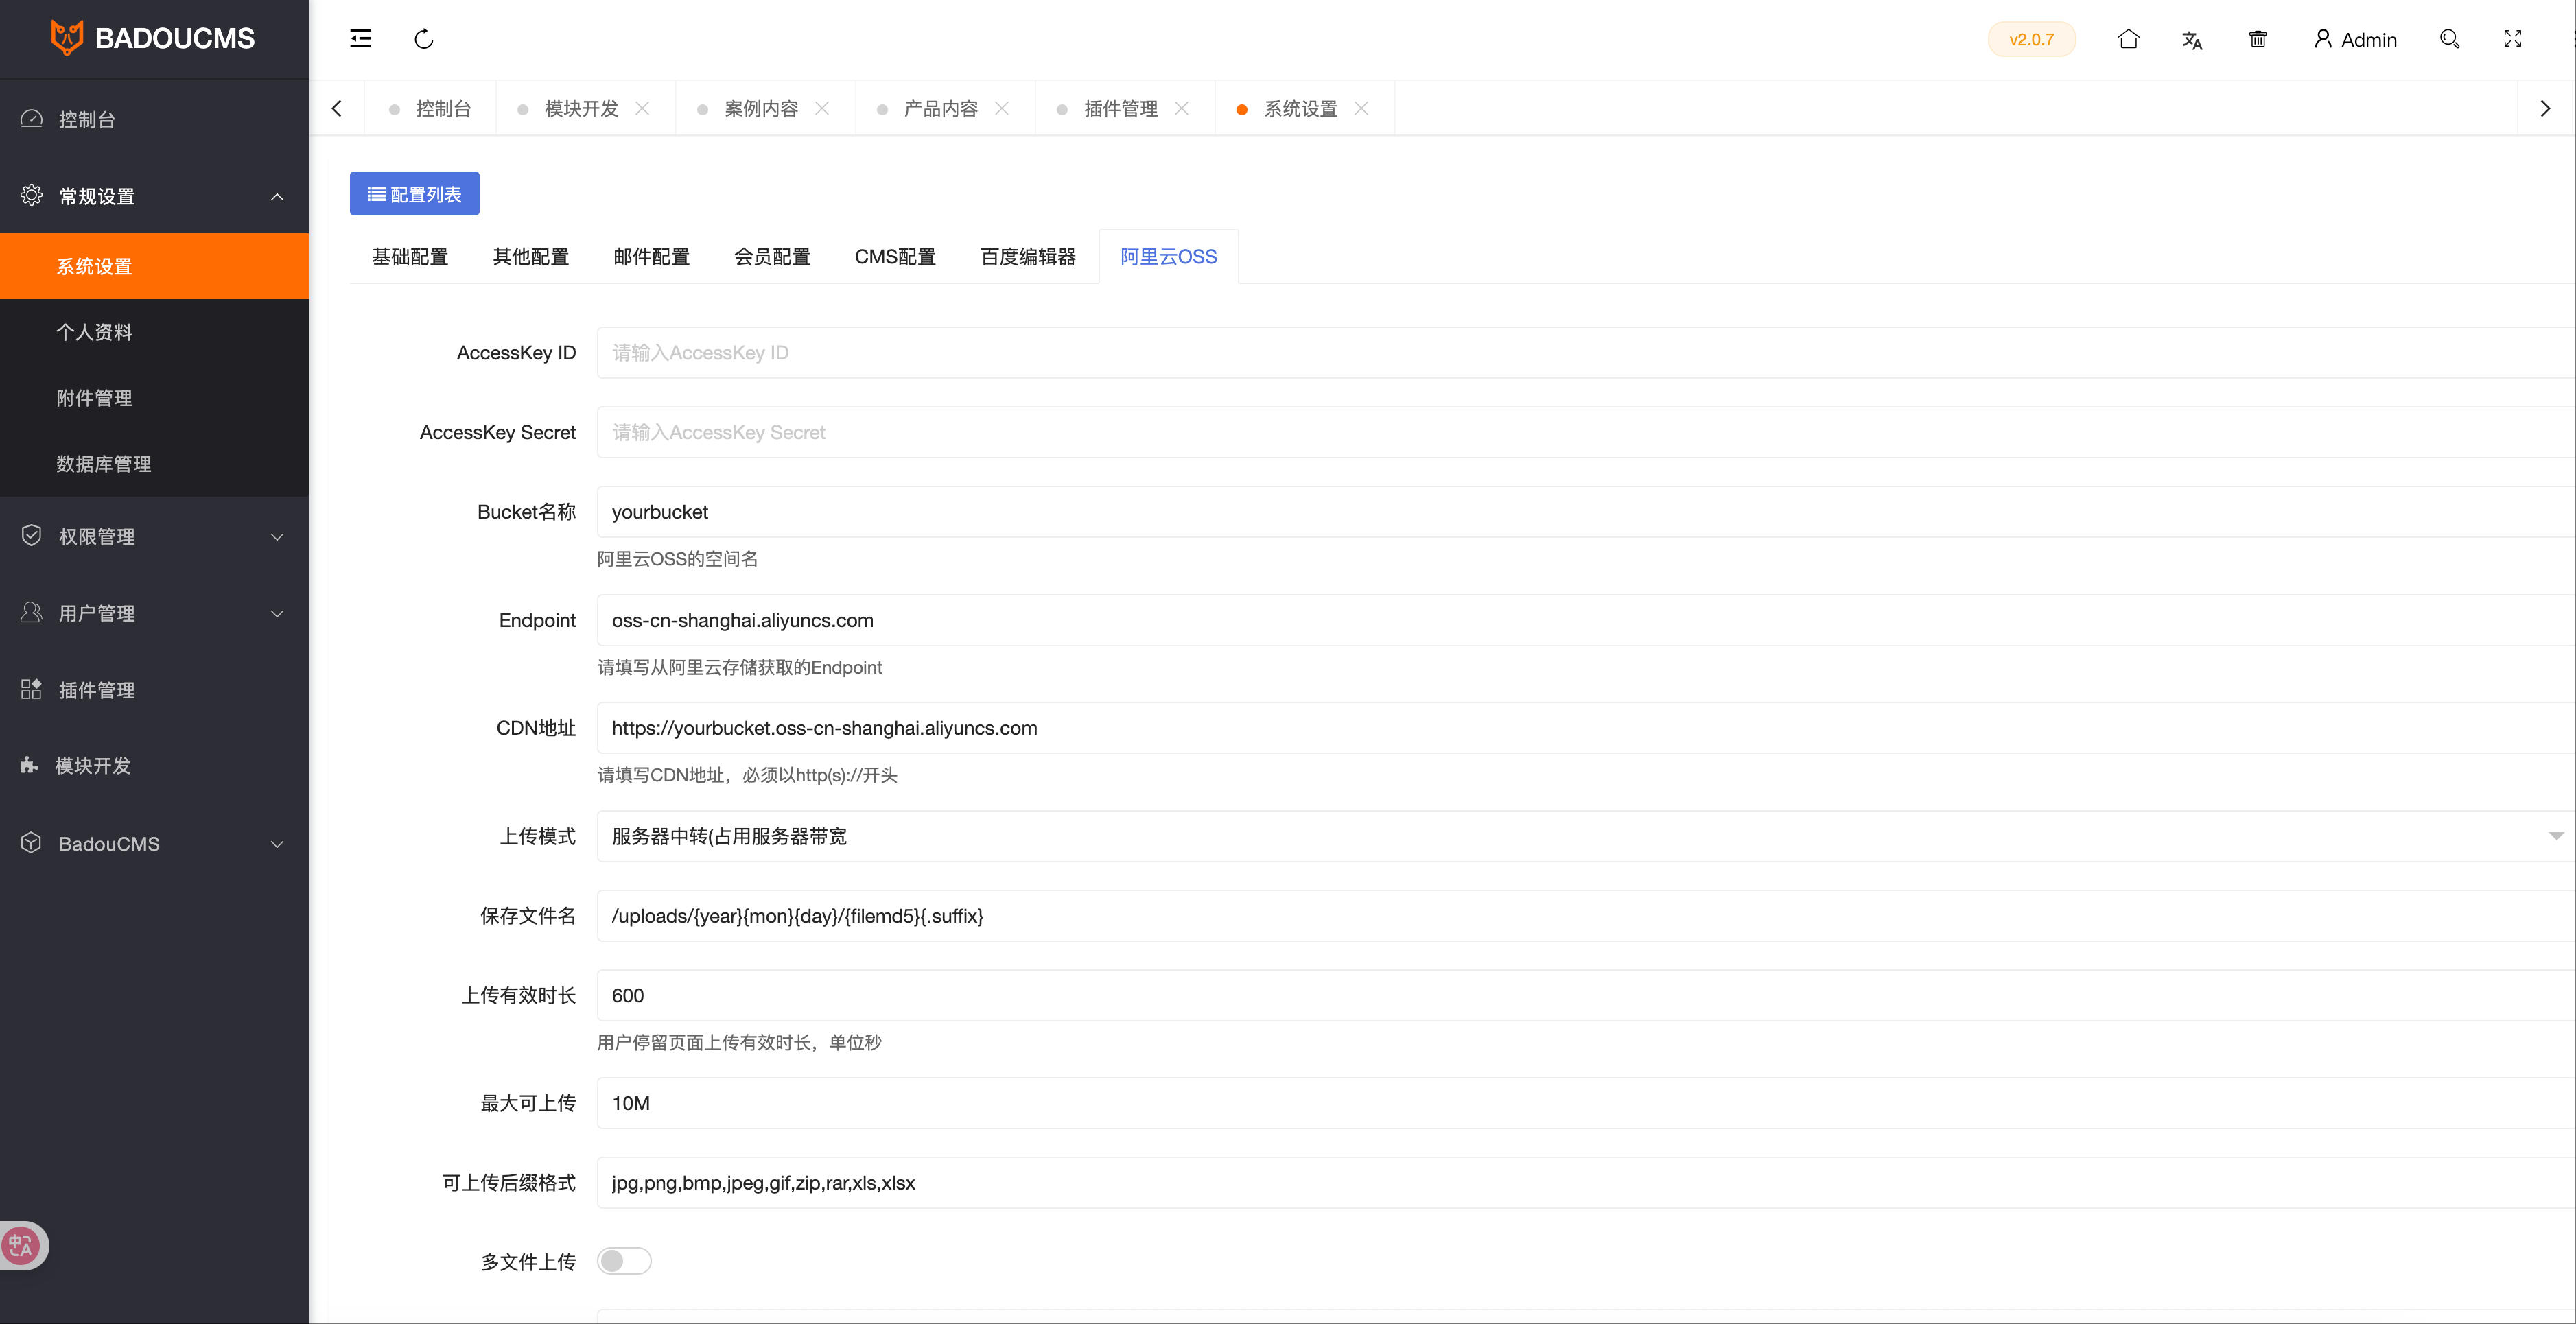The width and height of the screenshot is (2576, 1324).
Task: Go to the home page icon
Action: click(2129, 39)
